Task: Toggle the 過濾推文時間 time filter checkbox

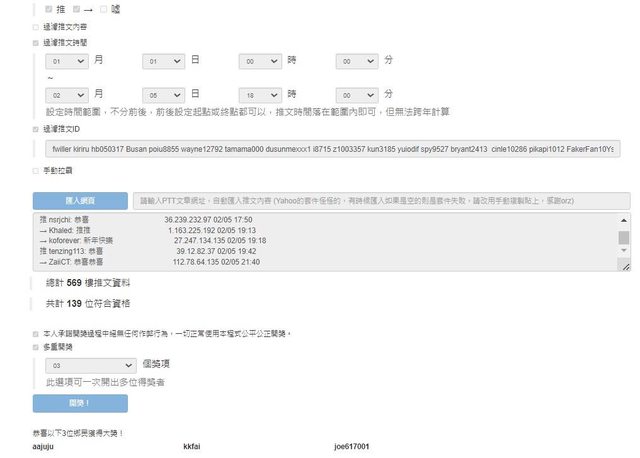Action: pyautogui.click(x=37, y=43)
